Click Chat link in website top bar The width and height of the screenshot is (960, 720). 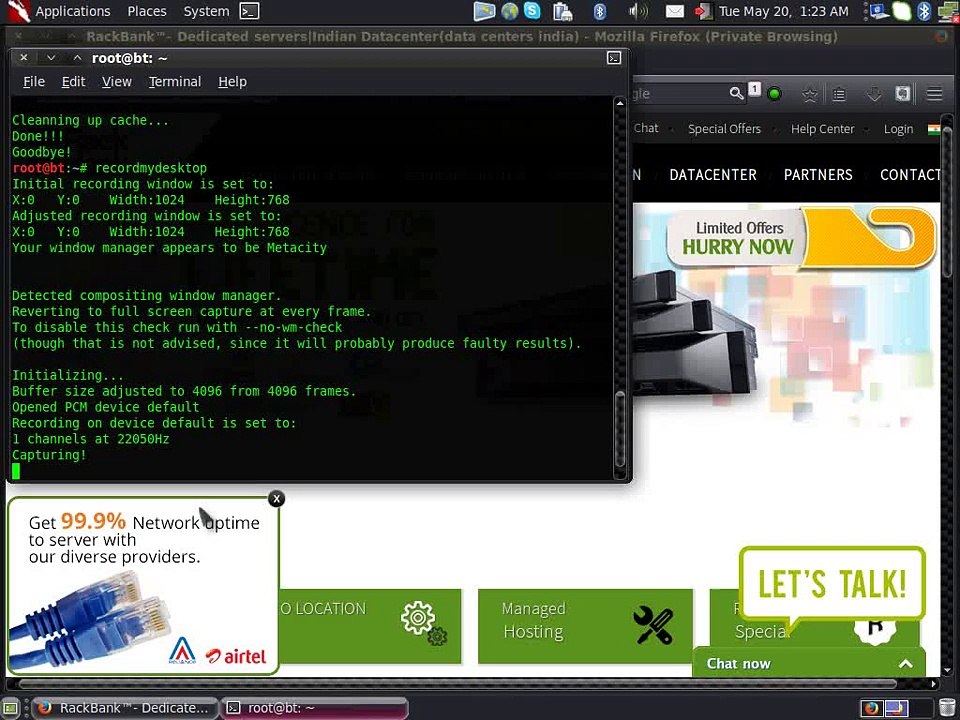tap(646, 128)
